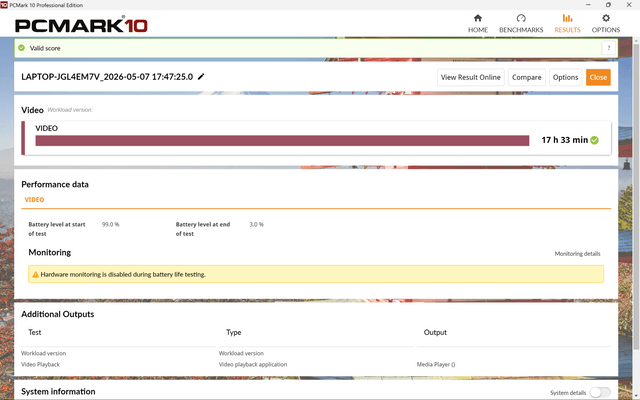This screenshot has height=400, width=640.
Task: Click the Monitoring heading
Action: point(49,252)
